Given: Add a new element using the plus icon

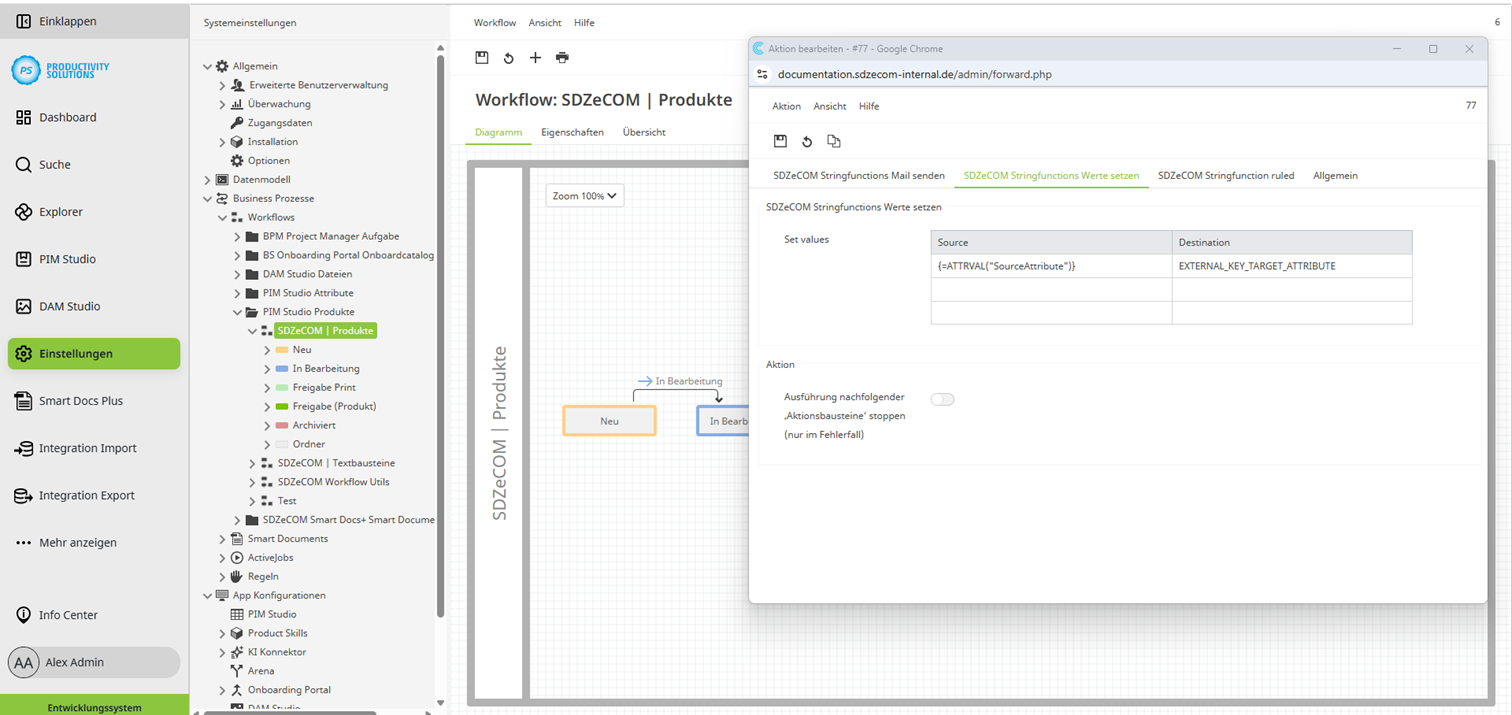Looking at the screenshot, I should (x=535, y=57).
